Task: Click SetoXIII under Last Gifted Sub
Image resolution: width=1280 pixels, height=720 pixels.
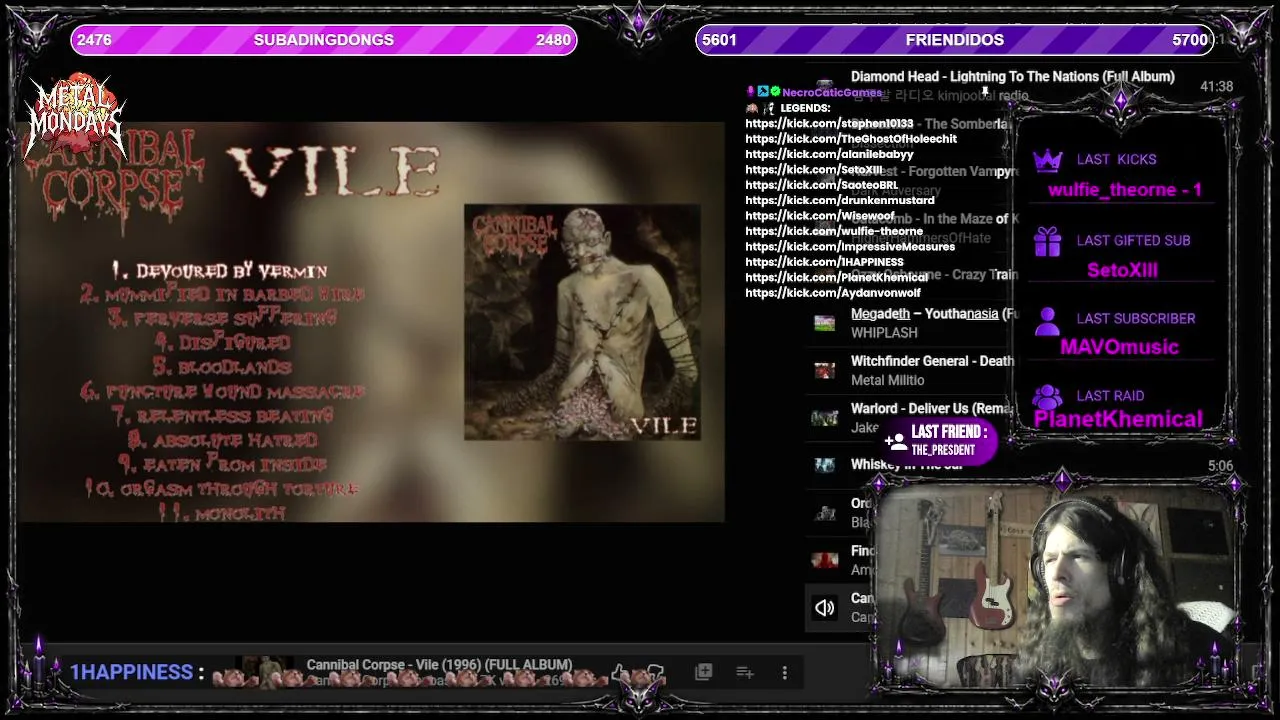Action: (x=1122, y=271)
